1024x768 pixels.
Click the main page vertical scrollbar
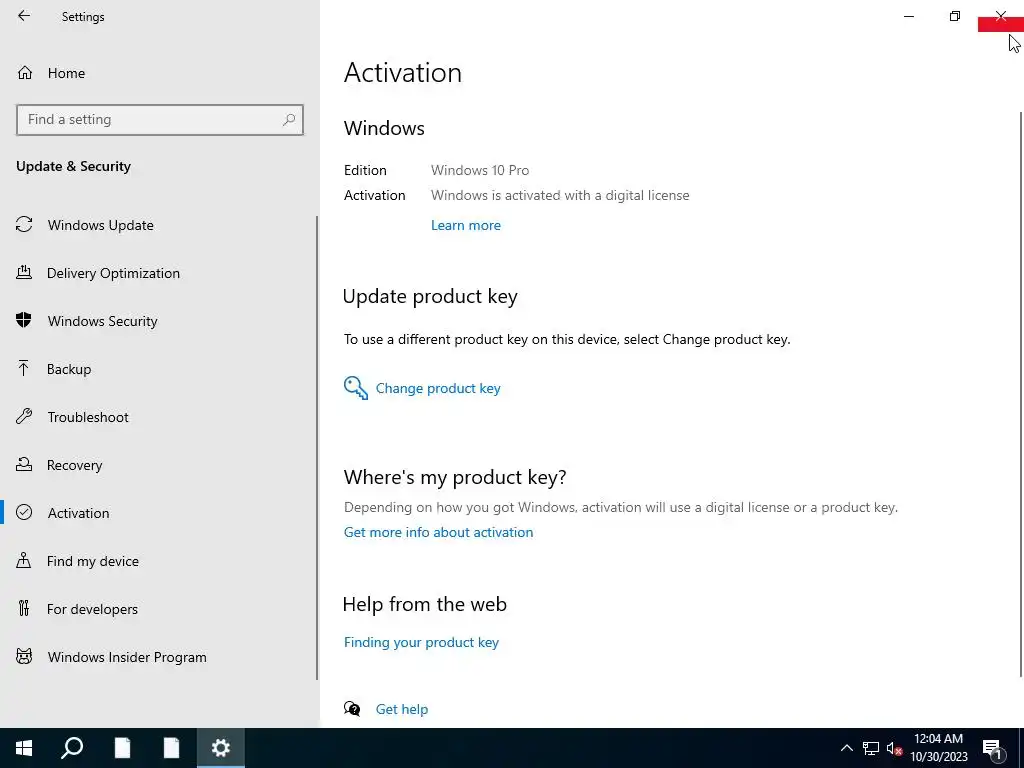1020,394
